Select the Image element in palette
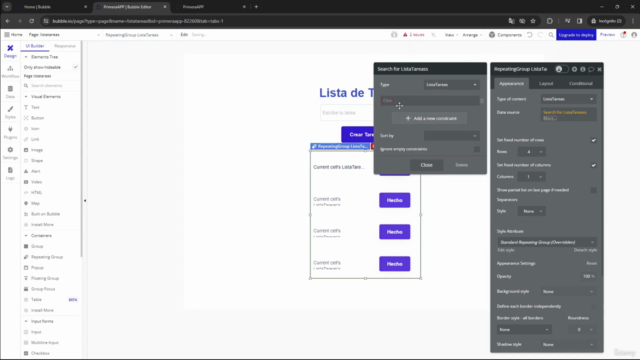 pyautogui.click(x=37, y=150)
